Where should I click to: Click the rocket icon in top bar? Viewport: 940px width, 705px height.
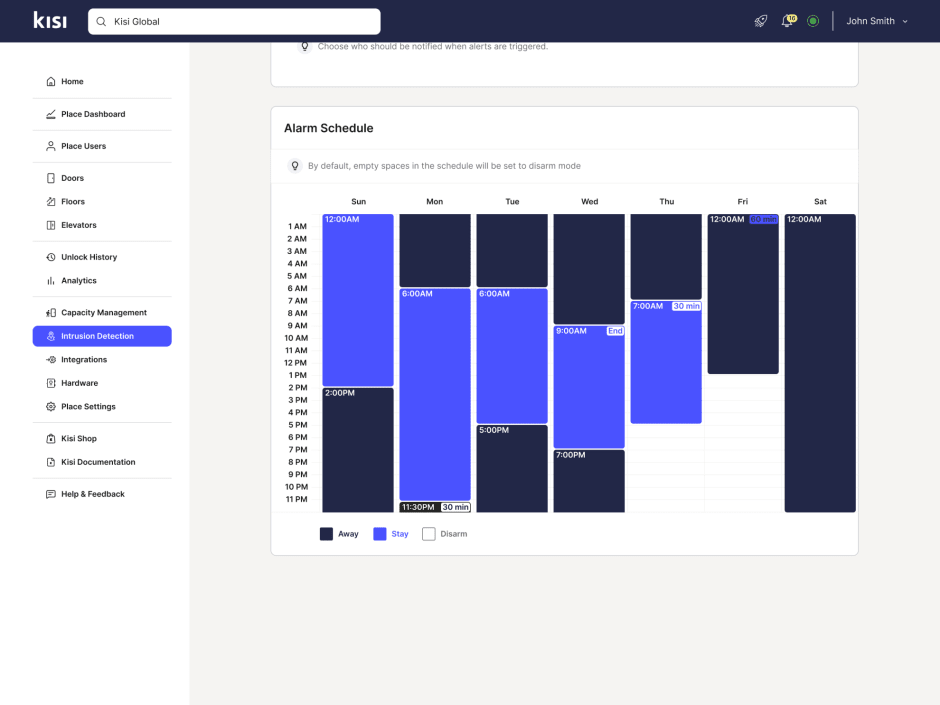pos(760,21)
